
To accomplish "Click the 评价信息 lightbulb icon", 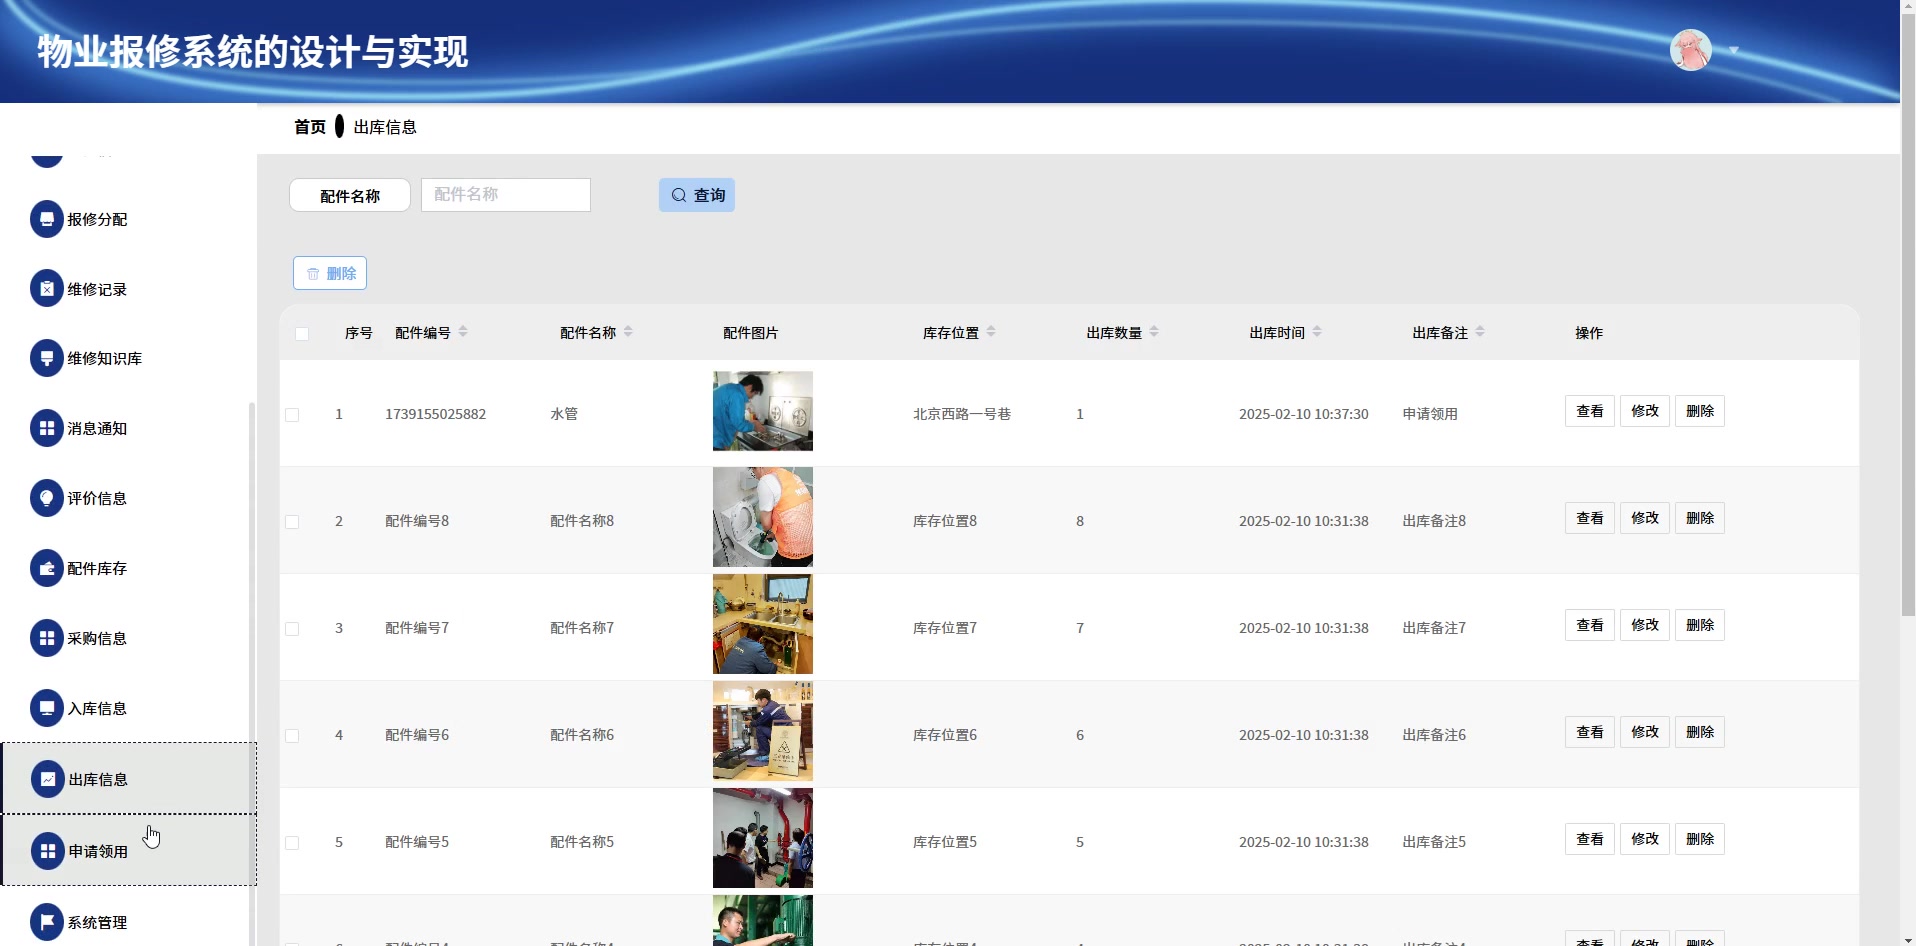I will click(46, 498).
